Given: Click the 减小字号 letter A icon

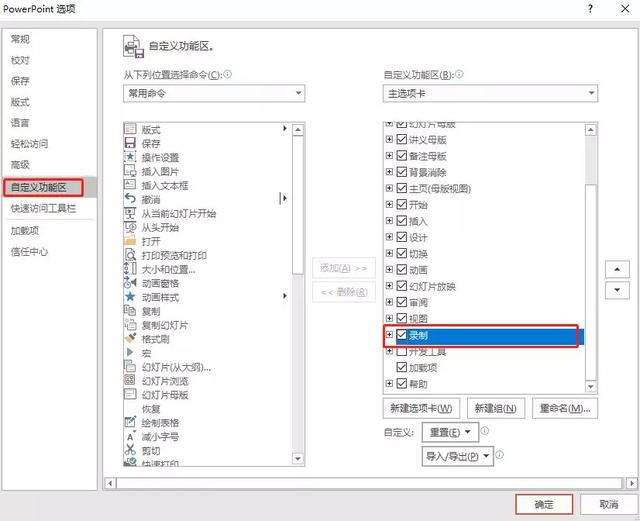Looking at the screenshot, I should 130,436.
